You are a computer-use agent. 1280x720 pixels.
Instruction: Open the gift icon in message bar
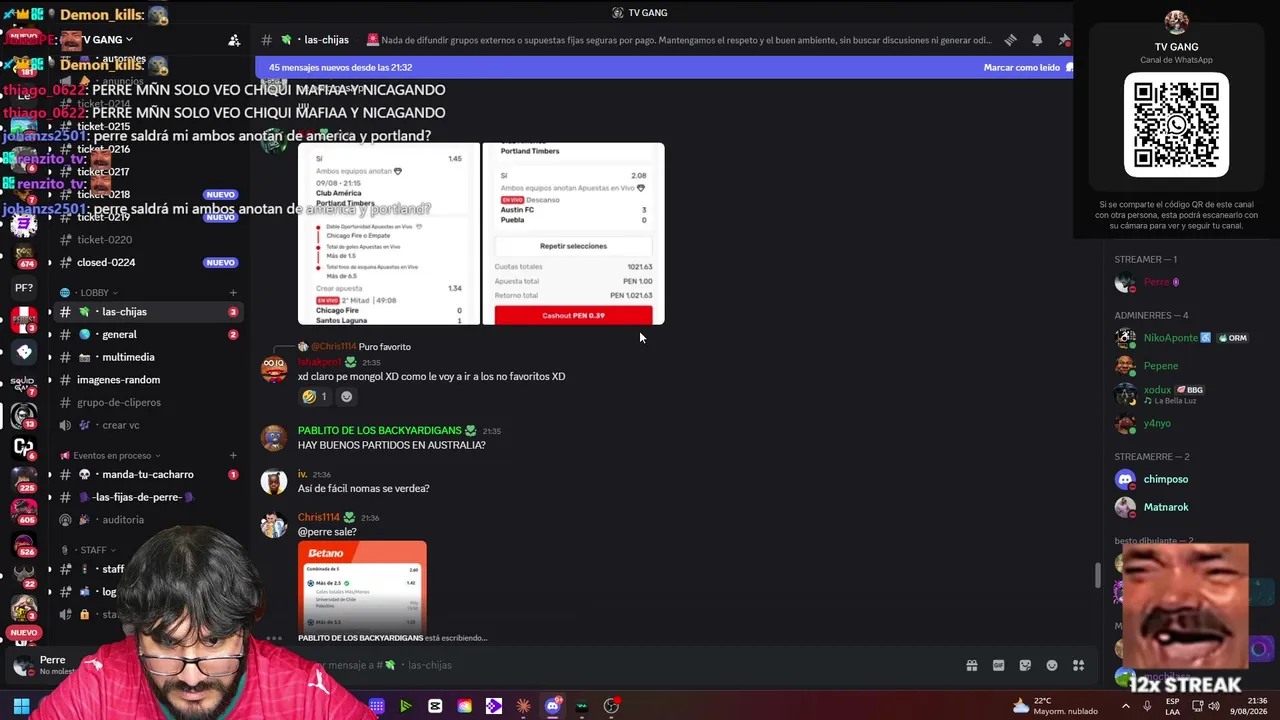(971, 665)
